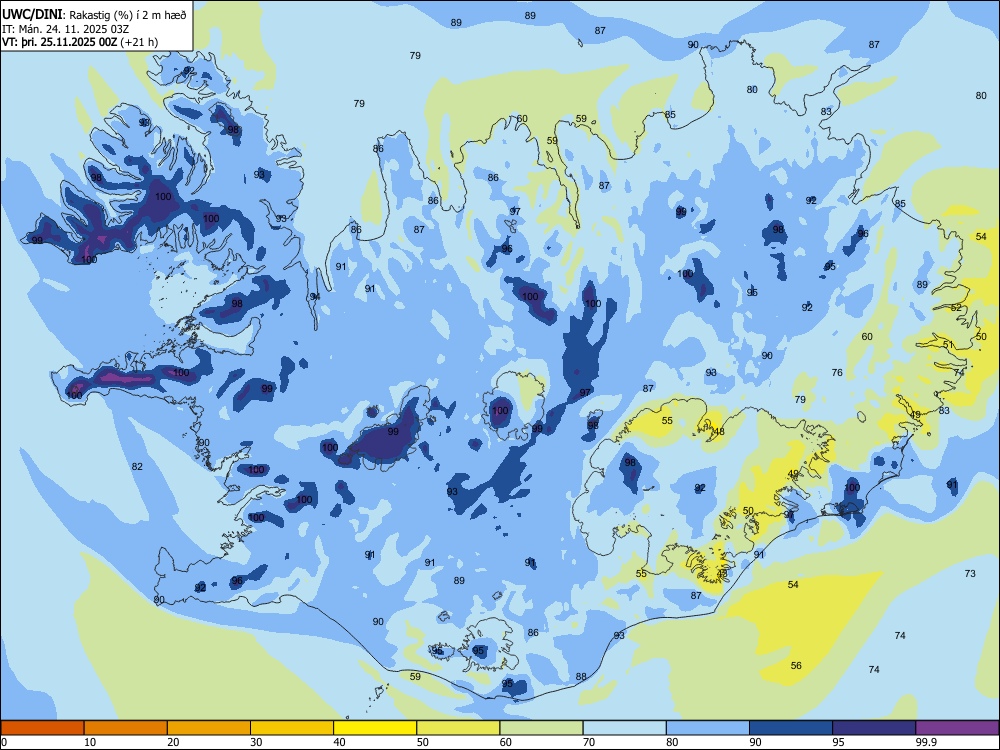Choose the light blue 80–90 legend swatch
Screen dimensions: 1000x750
click(x=708, y=728)
